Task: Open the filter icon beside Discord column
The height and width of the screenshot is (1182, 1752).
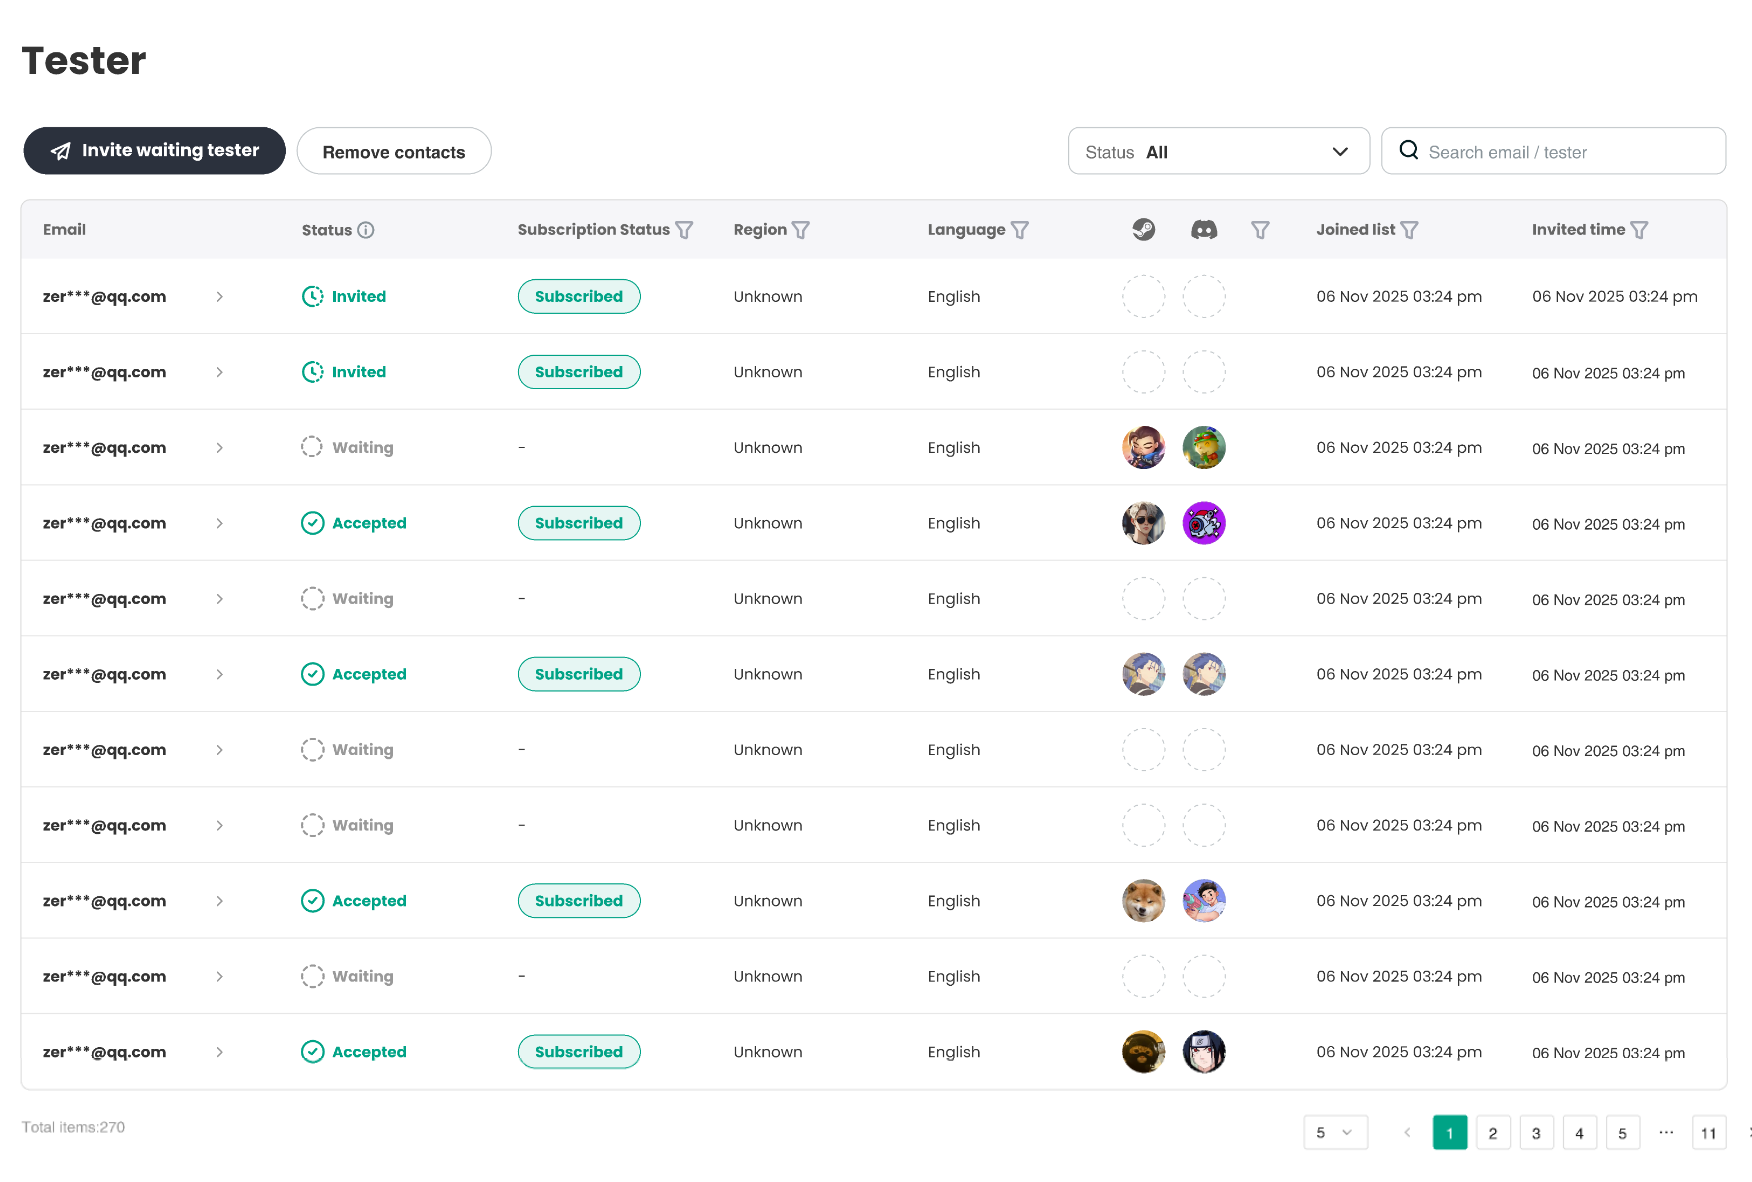Action: point(1260,230)
